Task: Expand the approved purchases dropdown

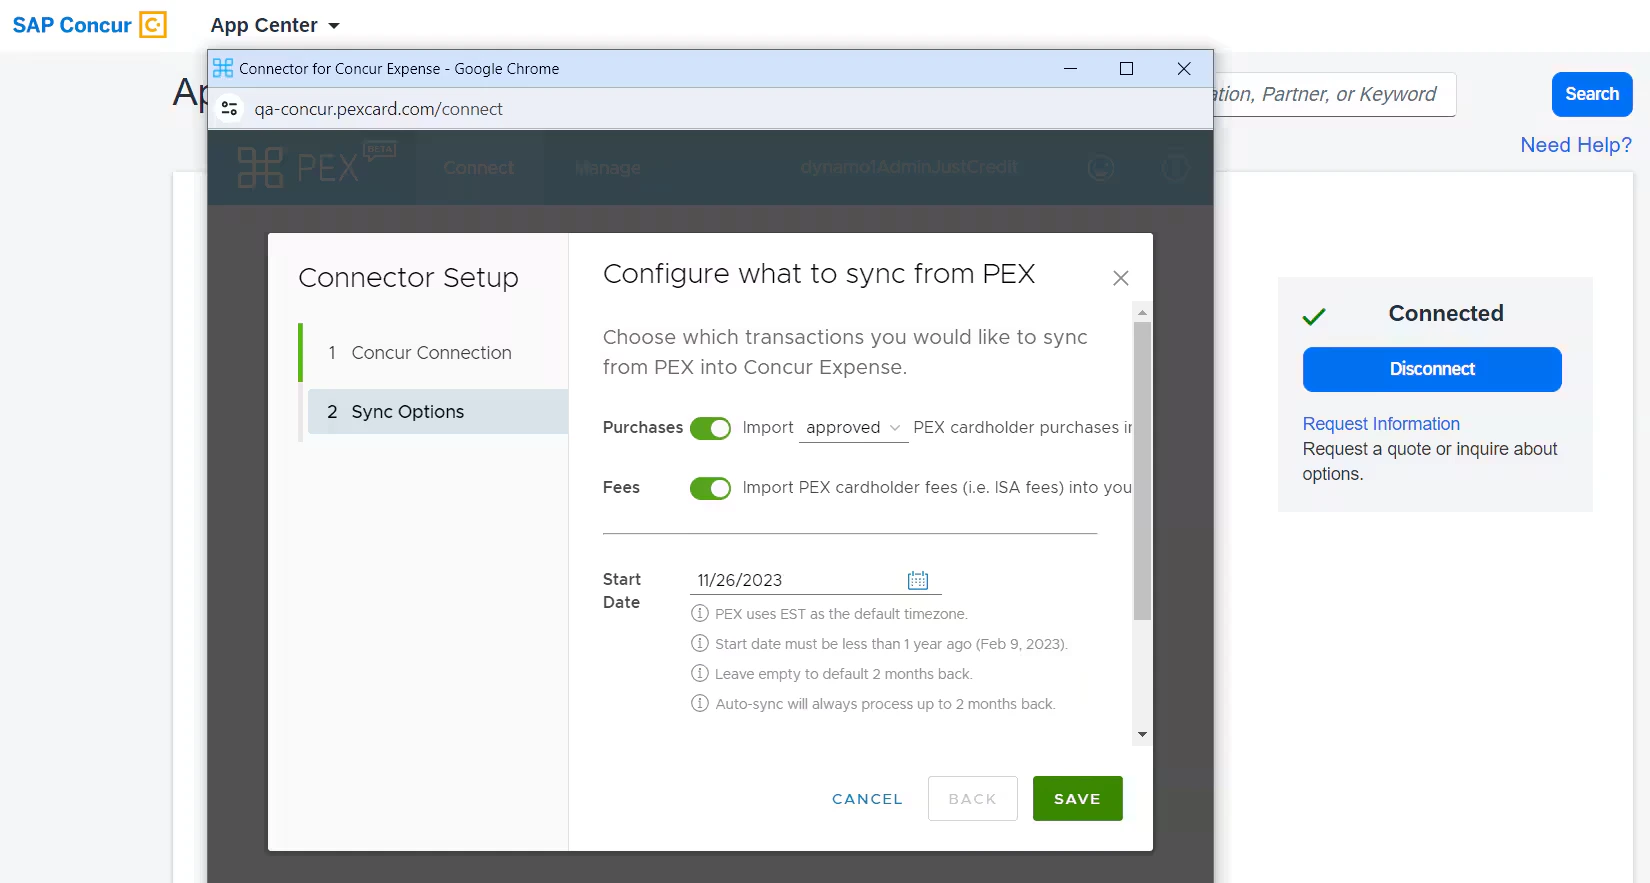Action: [854, 428]
